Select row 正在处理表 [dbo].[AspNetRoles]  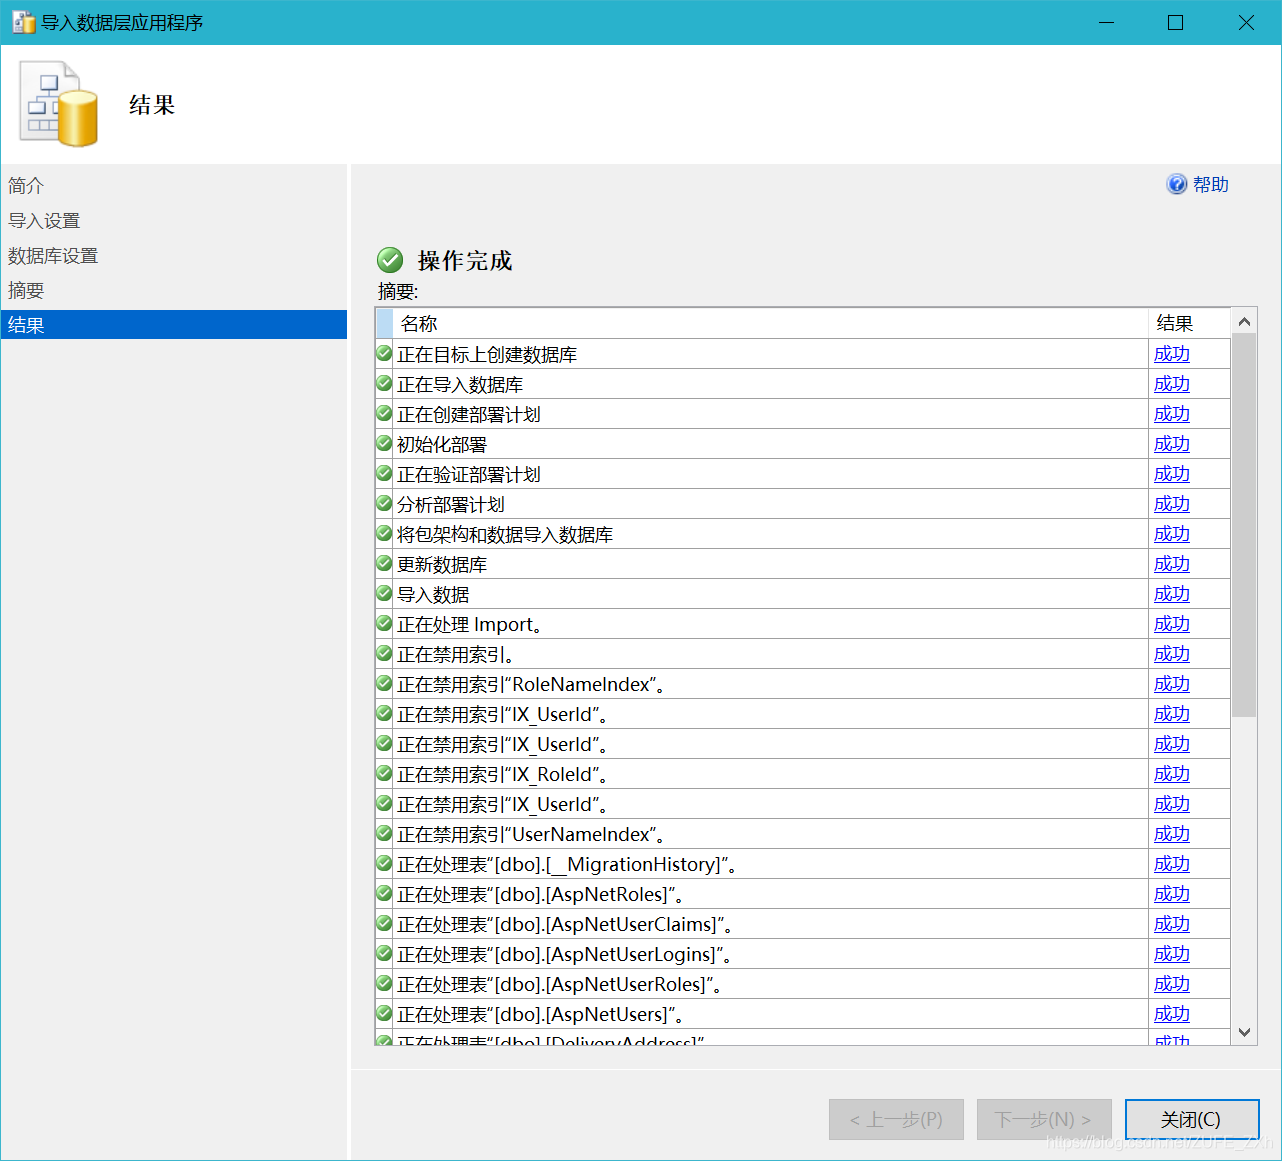[x=803, y=894]
